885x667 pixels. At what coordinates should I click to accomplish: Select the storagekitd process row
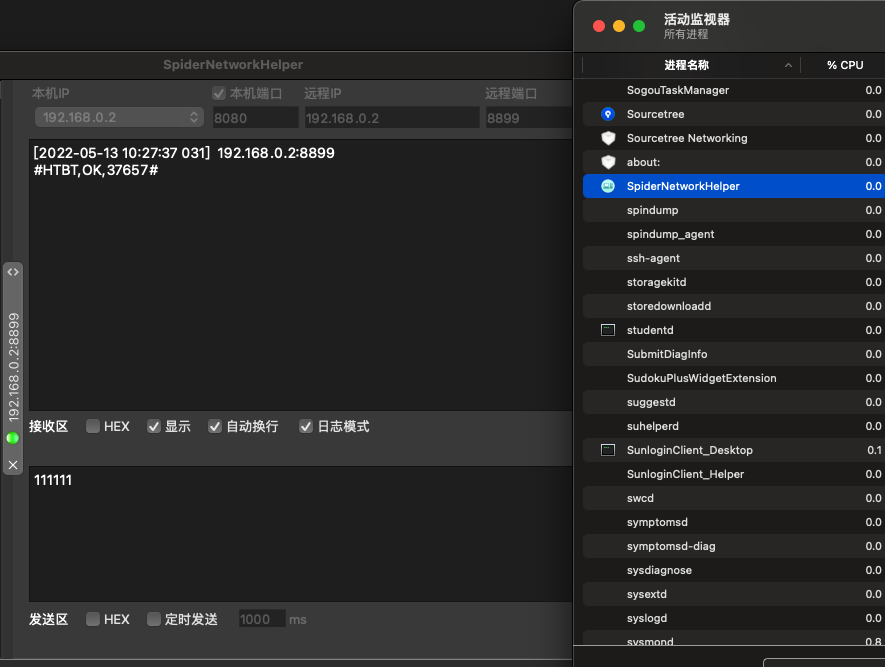734,282
